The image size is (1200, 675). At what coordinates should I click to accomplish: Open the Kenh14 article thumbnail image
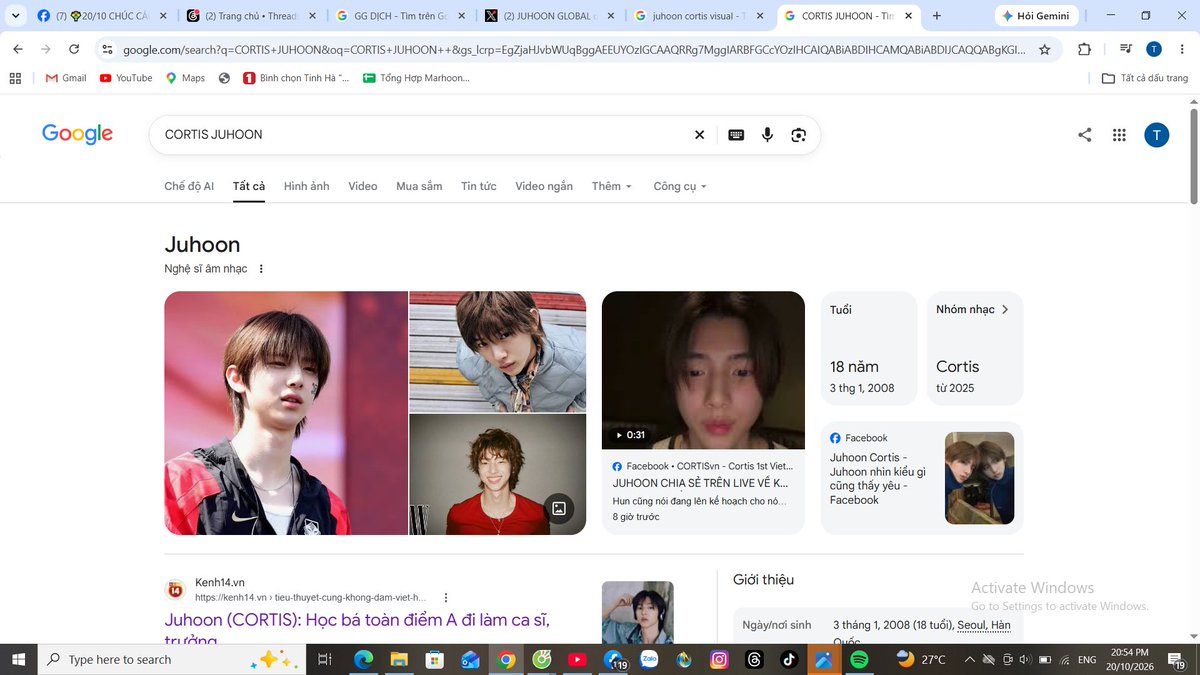click(x=638, y=612)
